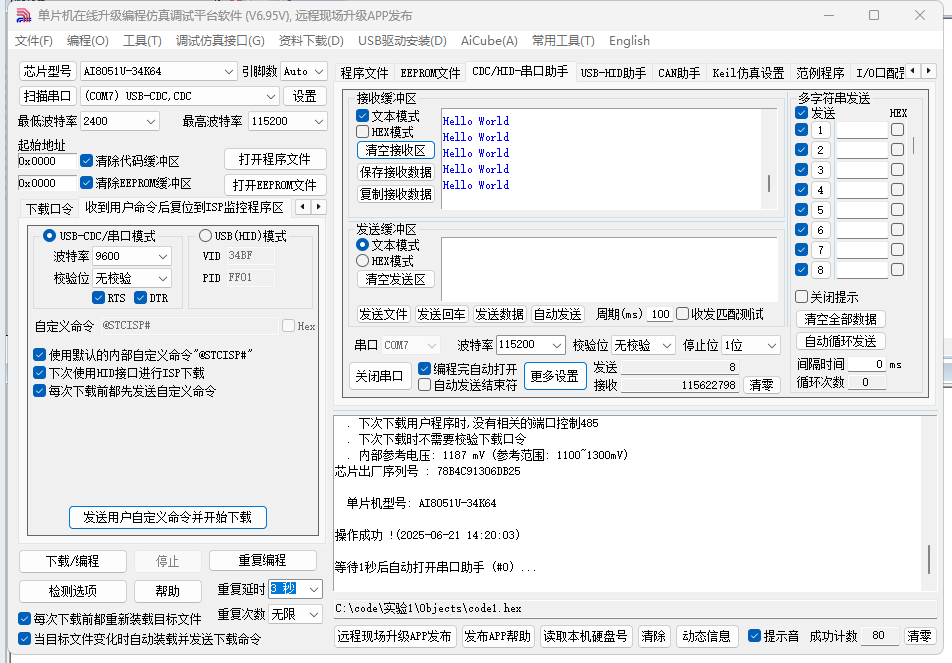
Task: Click 发送用户自定义命令并开始下载 button
Action: coord(168,517)
